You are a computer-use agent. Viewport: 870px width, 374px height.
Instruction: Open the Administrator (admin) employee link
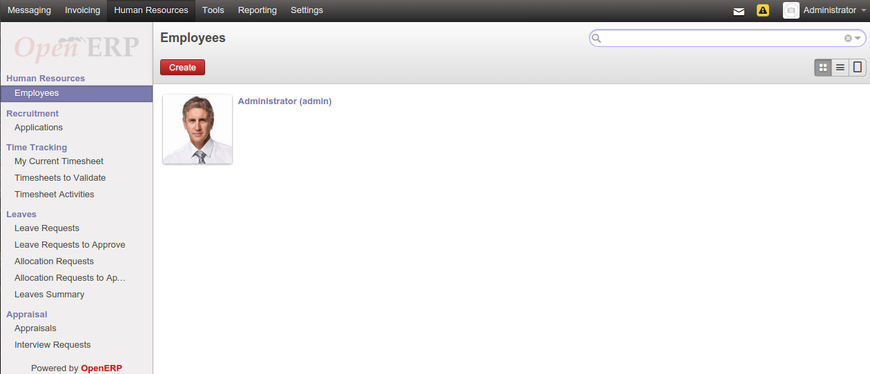coord(285,101)
